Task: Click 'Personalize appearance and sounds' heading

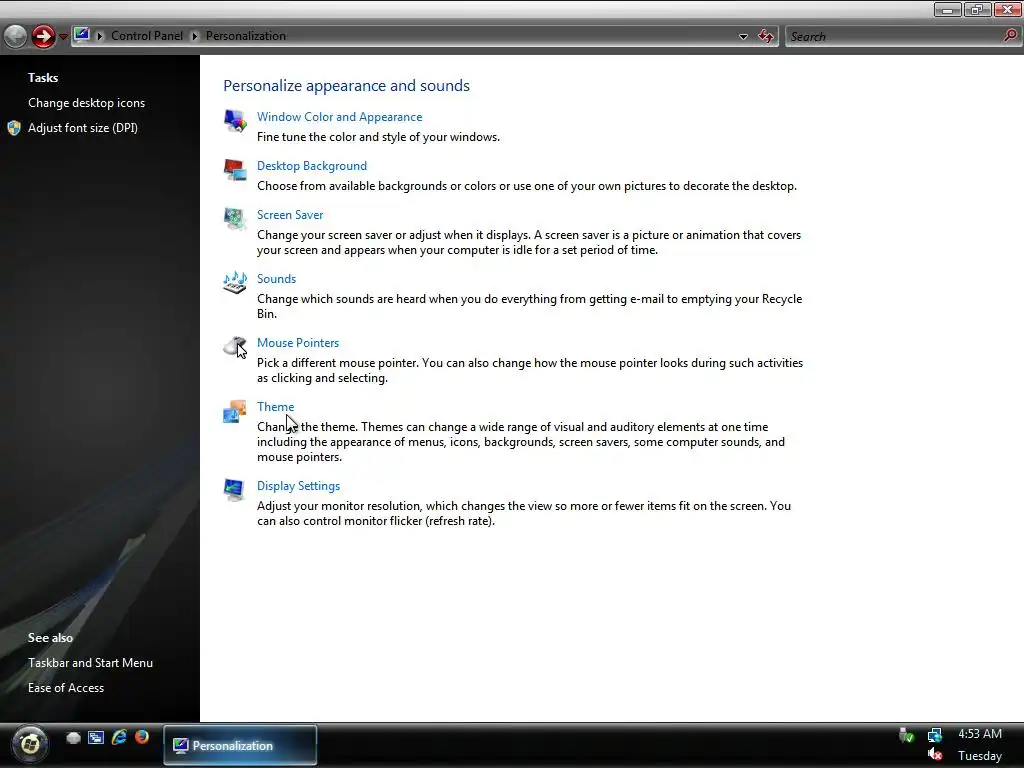Action: click(346, 86)
